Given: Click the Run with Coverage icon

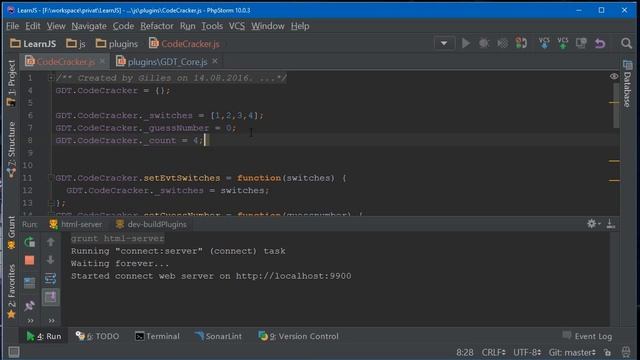Looking at the screenshot, I should coord(502,43).
